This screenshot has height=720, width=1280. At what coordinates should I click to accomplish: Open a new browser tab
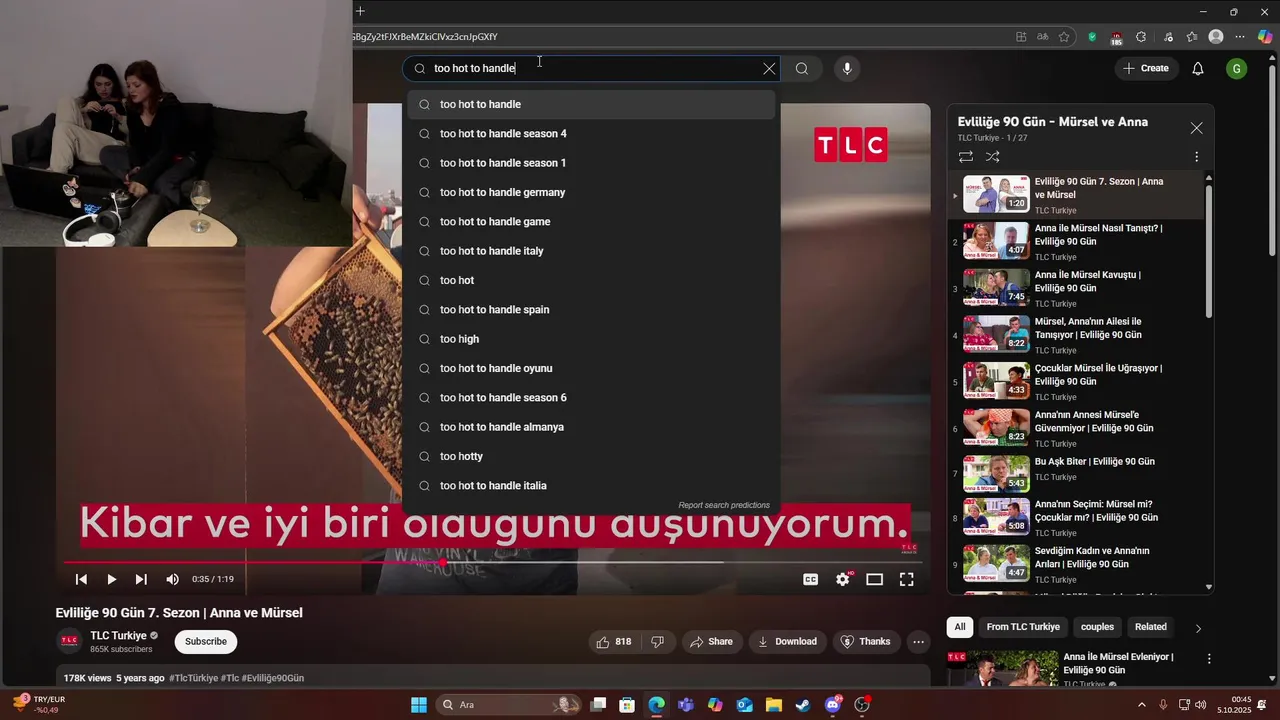(x=360, y=11)
